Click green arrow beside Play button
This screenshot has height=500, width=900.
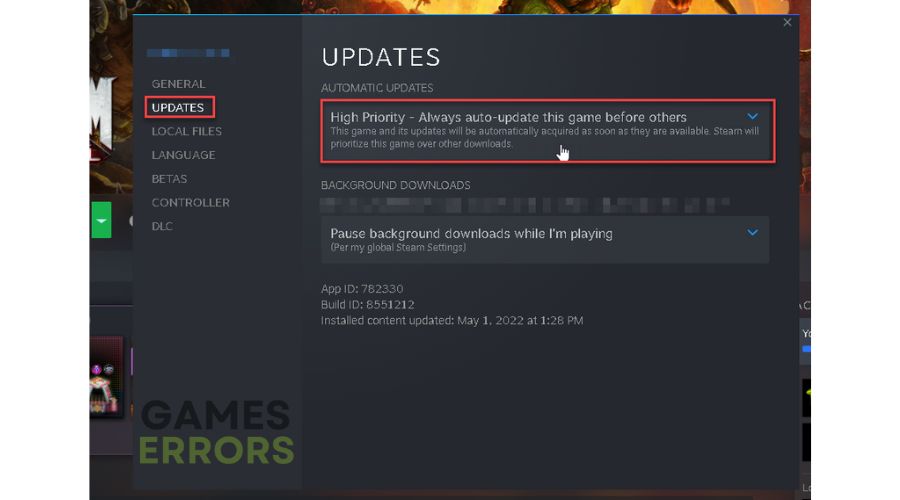point(101,220)
